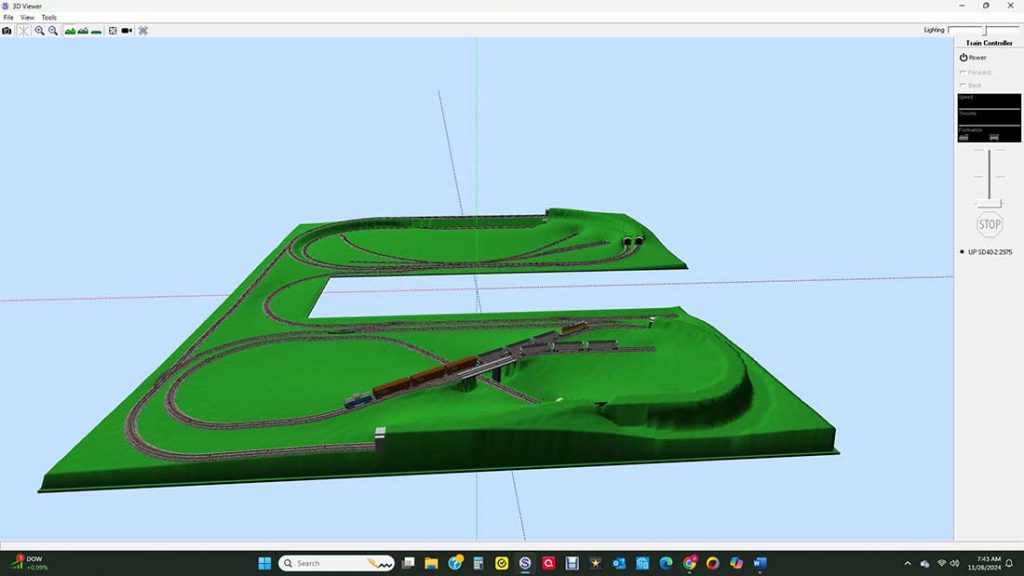
Task: Open the View menu
Action: (28, 17)
